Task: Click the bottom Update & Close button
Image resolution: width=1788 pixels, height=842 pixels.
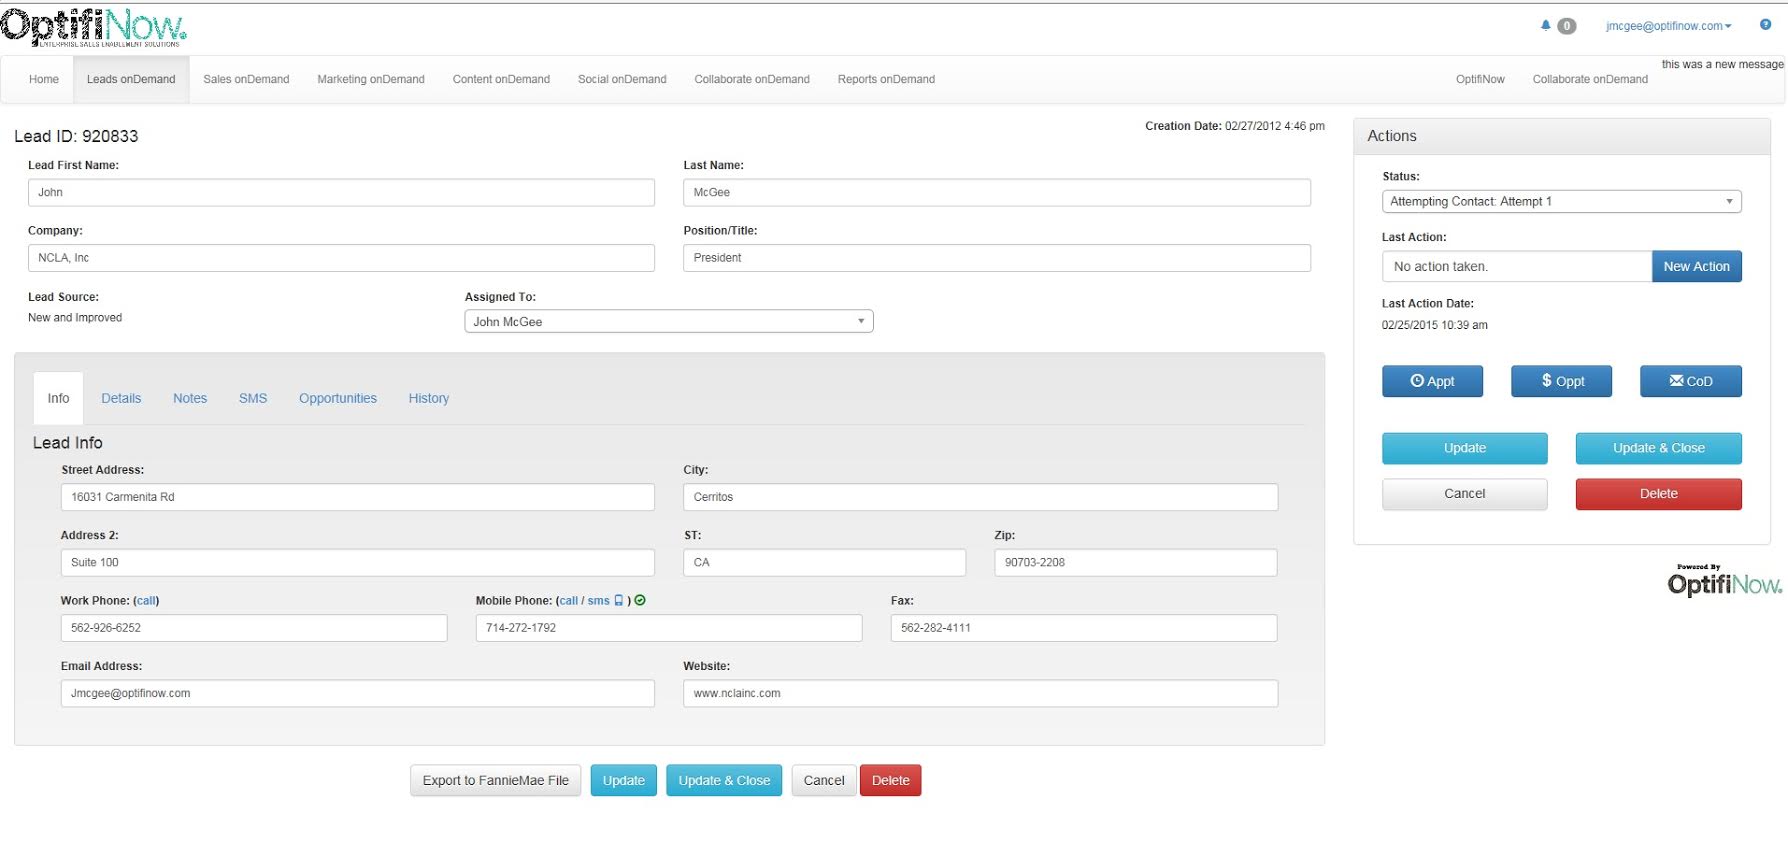Action: pyautogui.click(x=724, y=780)
